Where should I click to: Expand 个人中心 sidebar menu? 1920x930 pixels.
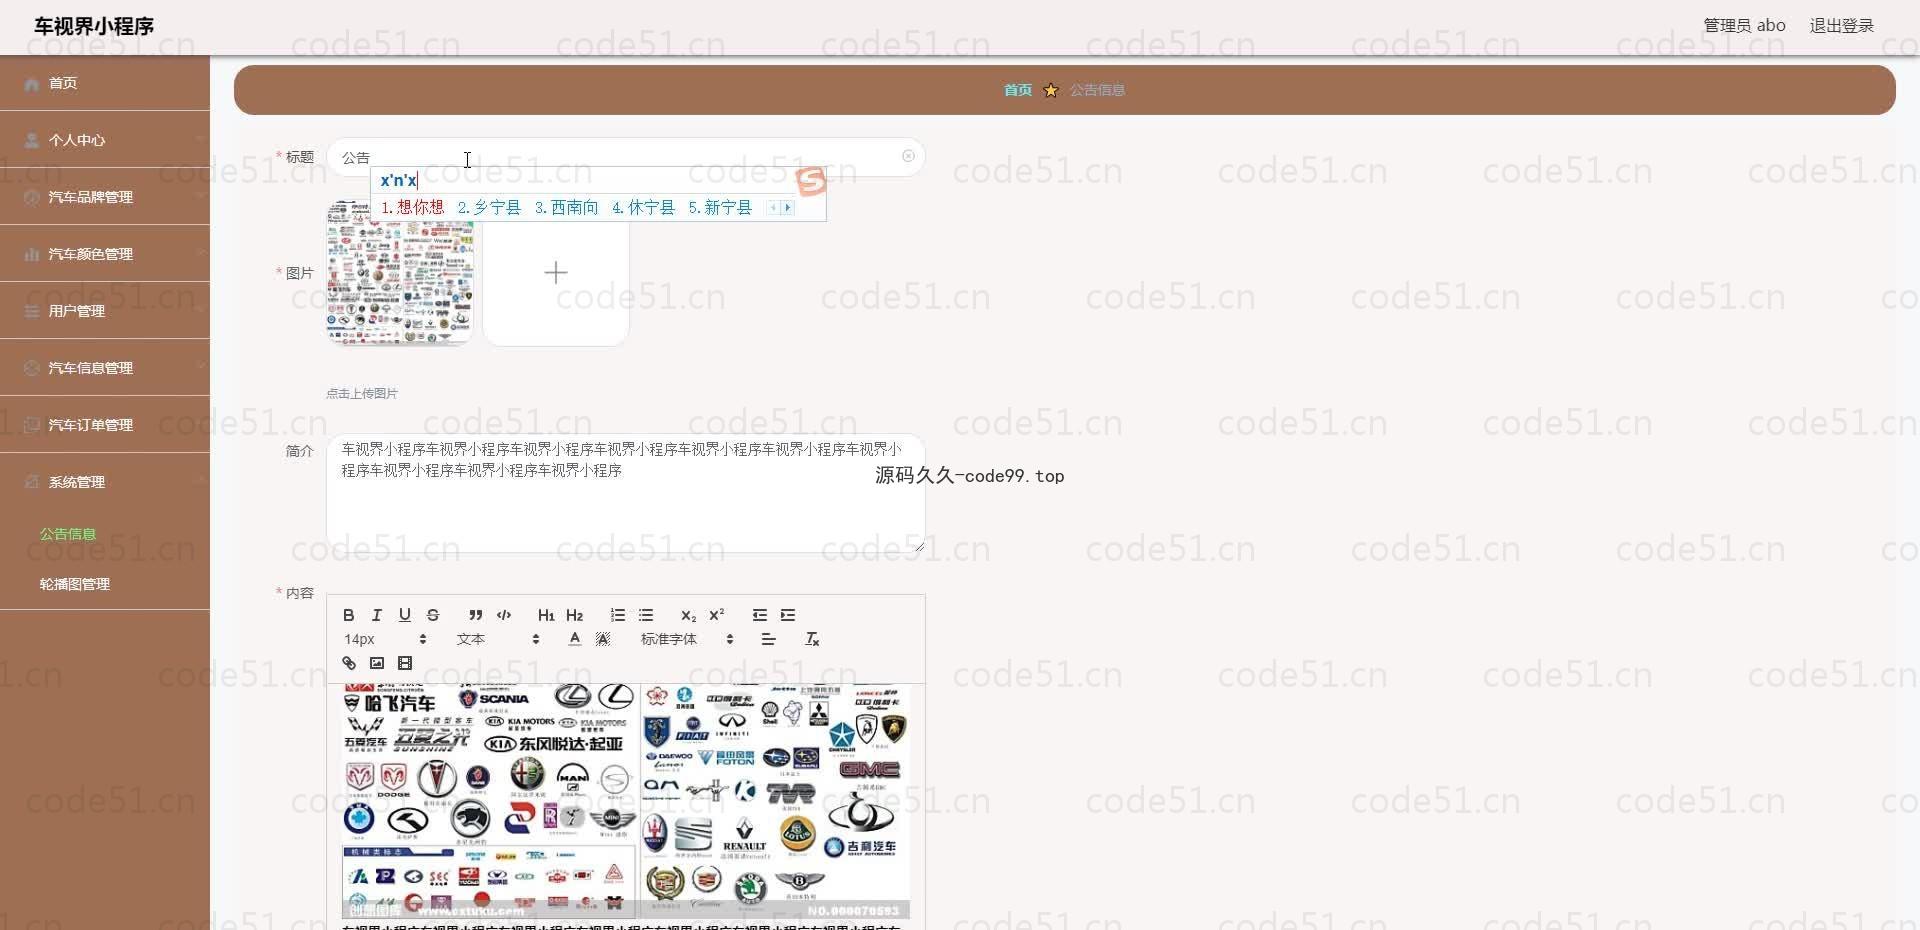[105, 140]
